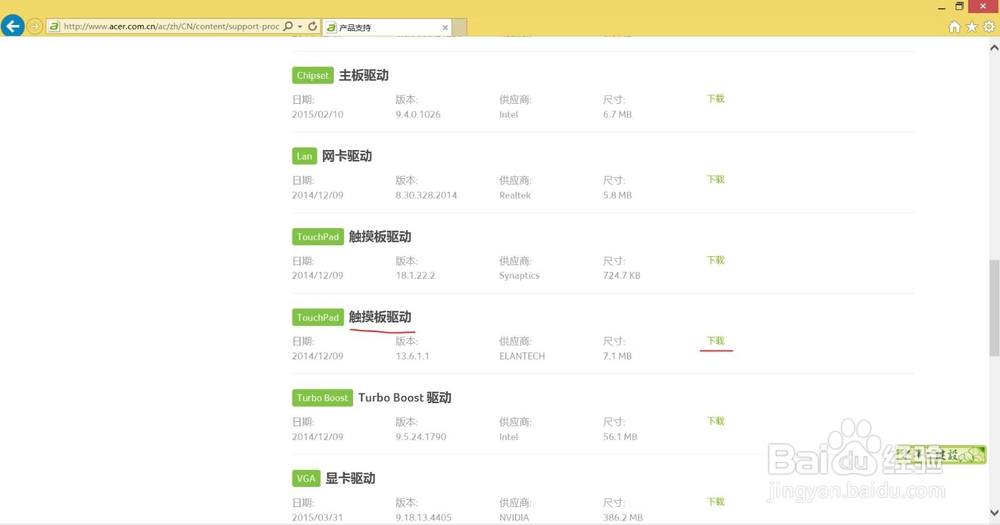
Task: Click the TouchPad tag for Synaptics driver
Action: 318,237
